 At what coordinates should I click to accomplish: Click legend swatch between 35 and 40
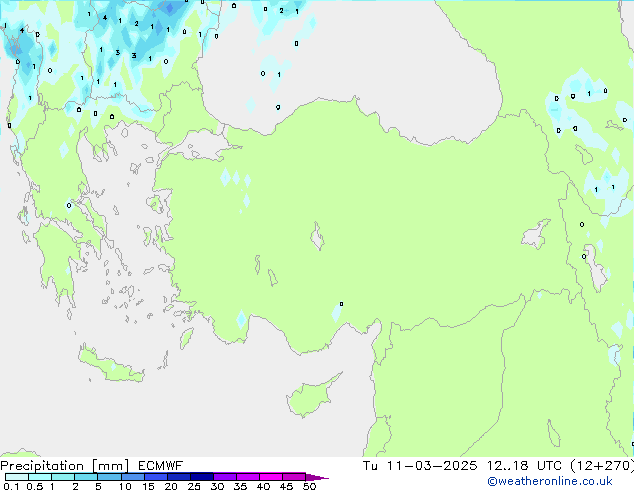(248, 477)
